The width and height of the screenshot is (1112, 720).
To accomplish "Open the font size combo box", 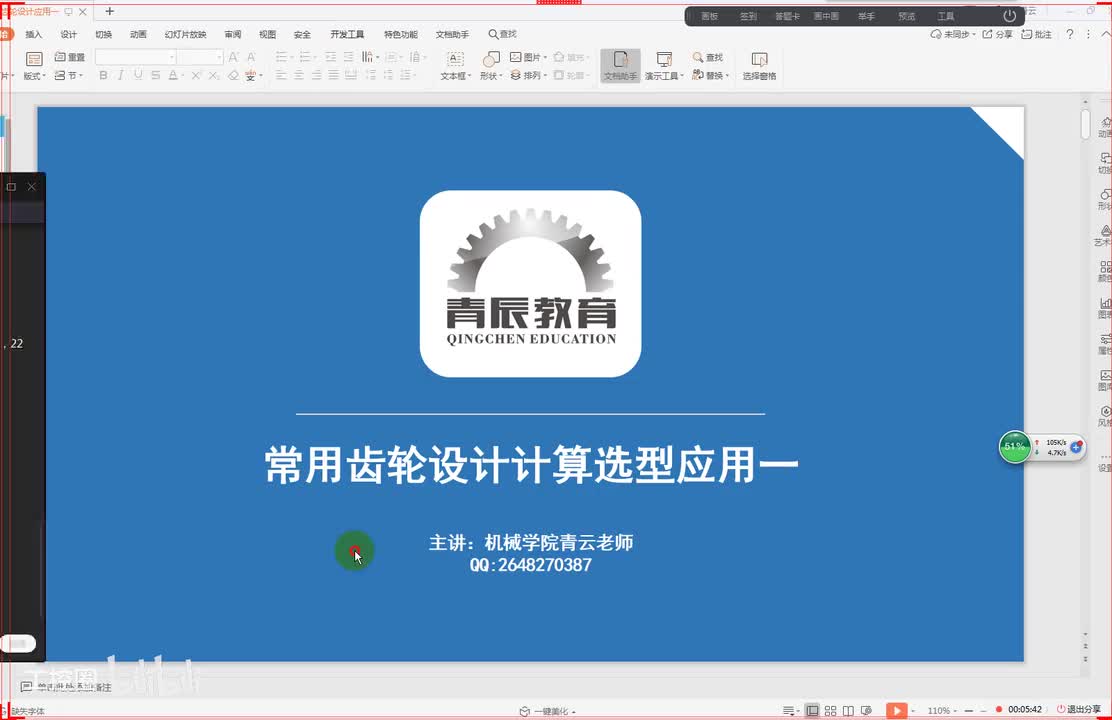I will pos(201,57).
